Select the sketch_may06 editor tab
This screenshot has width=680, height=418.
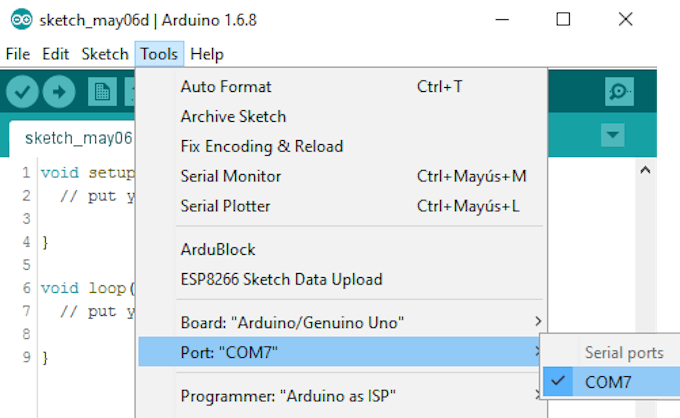[78, 138]
